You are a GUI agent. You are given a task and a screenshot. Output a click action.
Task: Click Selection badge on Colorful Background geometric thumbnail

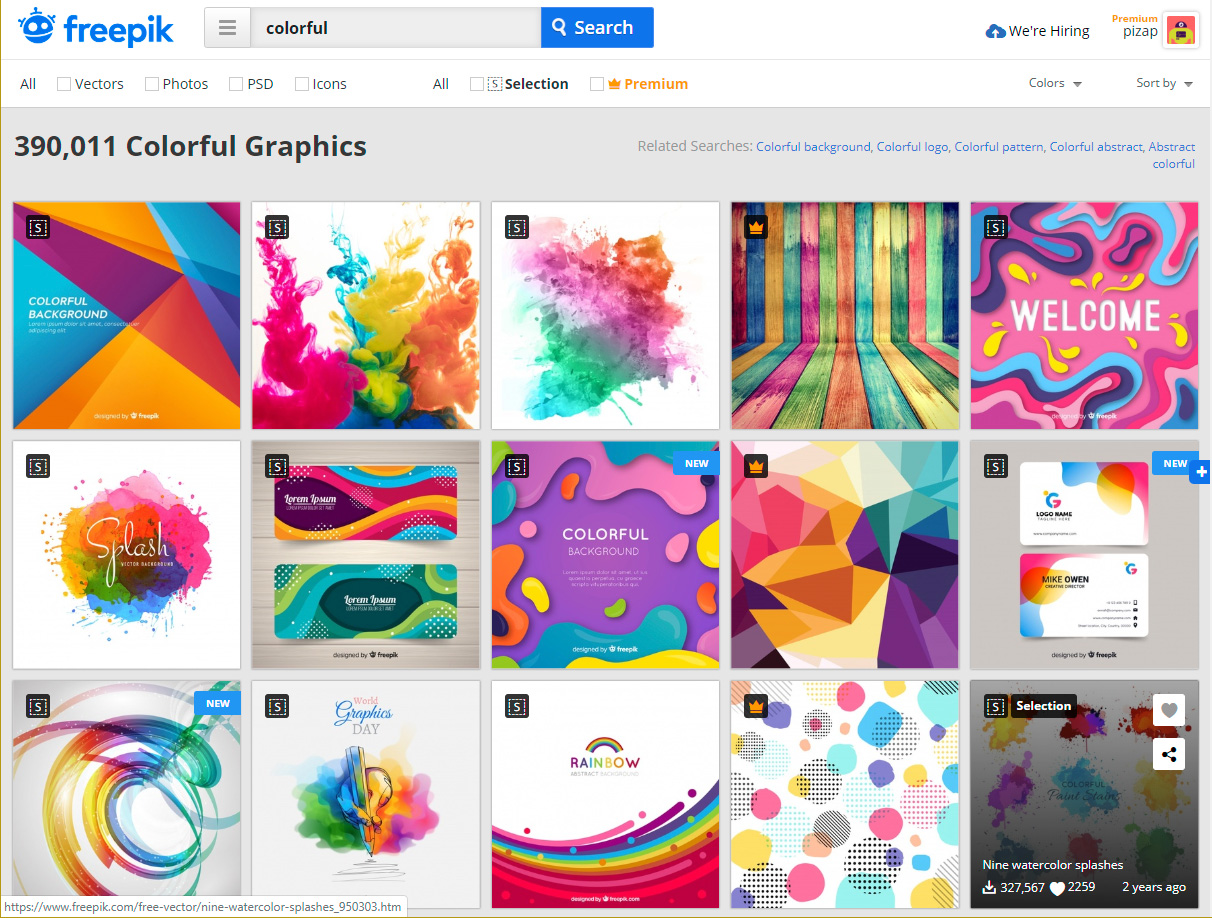pyautogui.click(x=37, y=228)
